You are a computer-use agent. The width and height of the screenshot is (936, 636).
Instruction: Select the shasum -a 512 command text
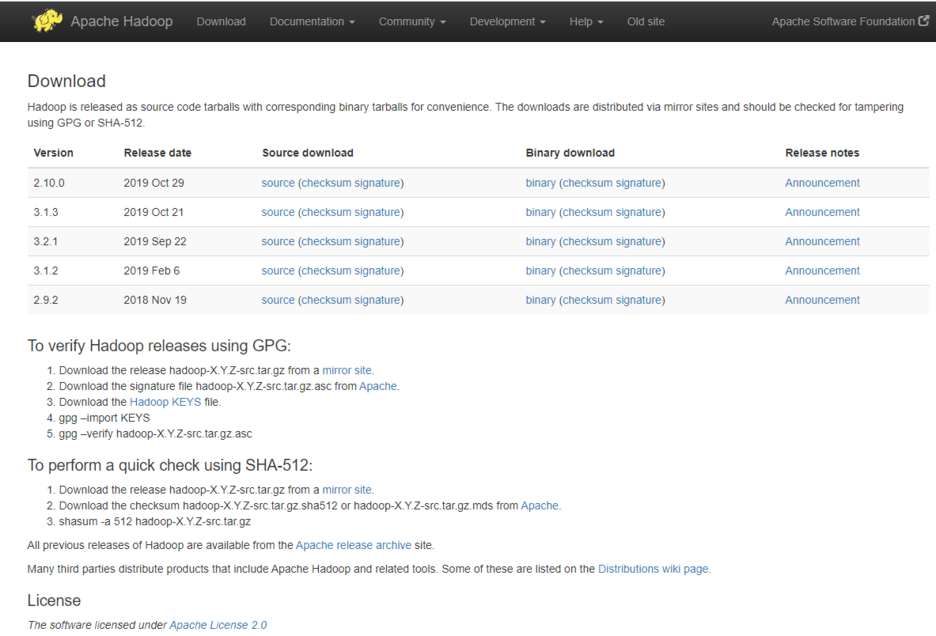(x=155, y=522)
